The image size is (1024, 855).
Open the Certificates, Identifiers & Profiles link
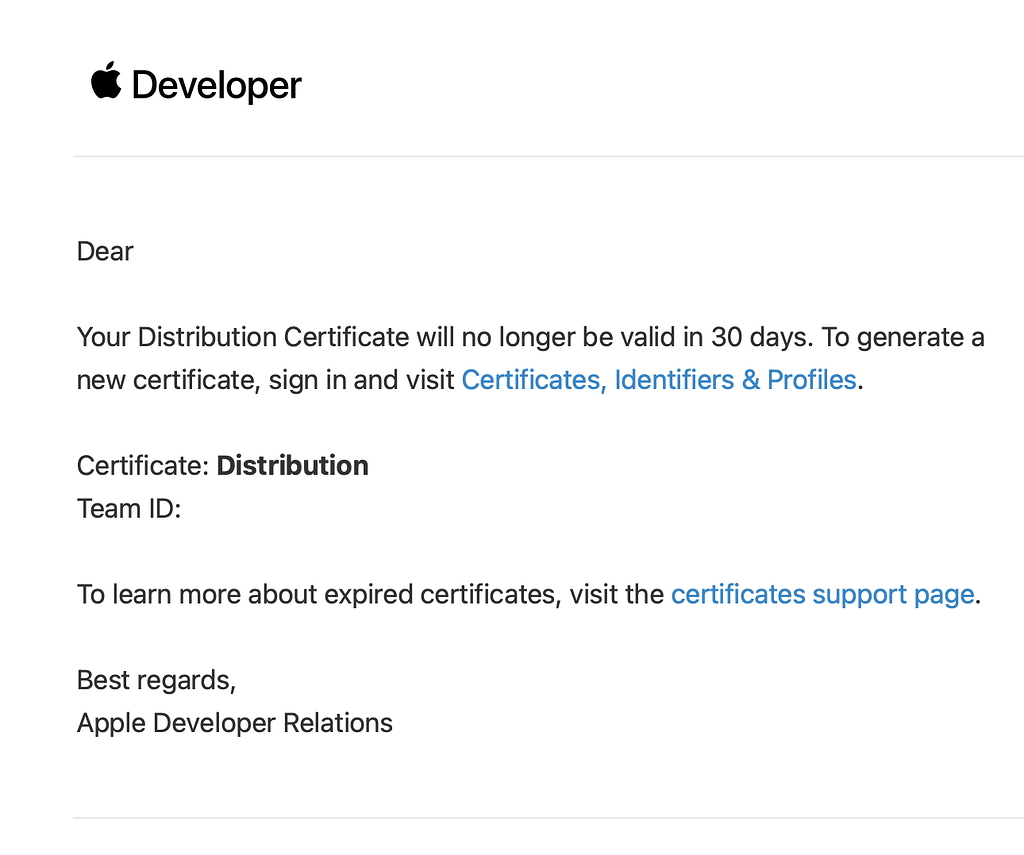click(x=658, y=380)
